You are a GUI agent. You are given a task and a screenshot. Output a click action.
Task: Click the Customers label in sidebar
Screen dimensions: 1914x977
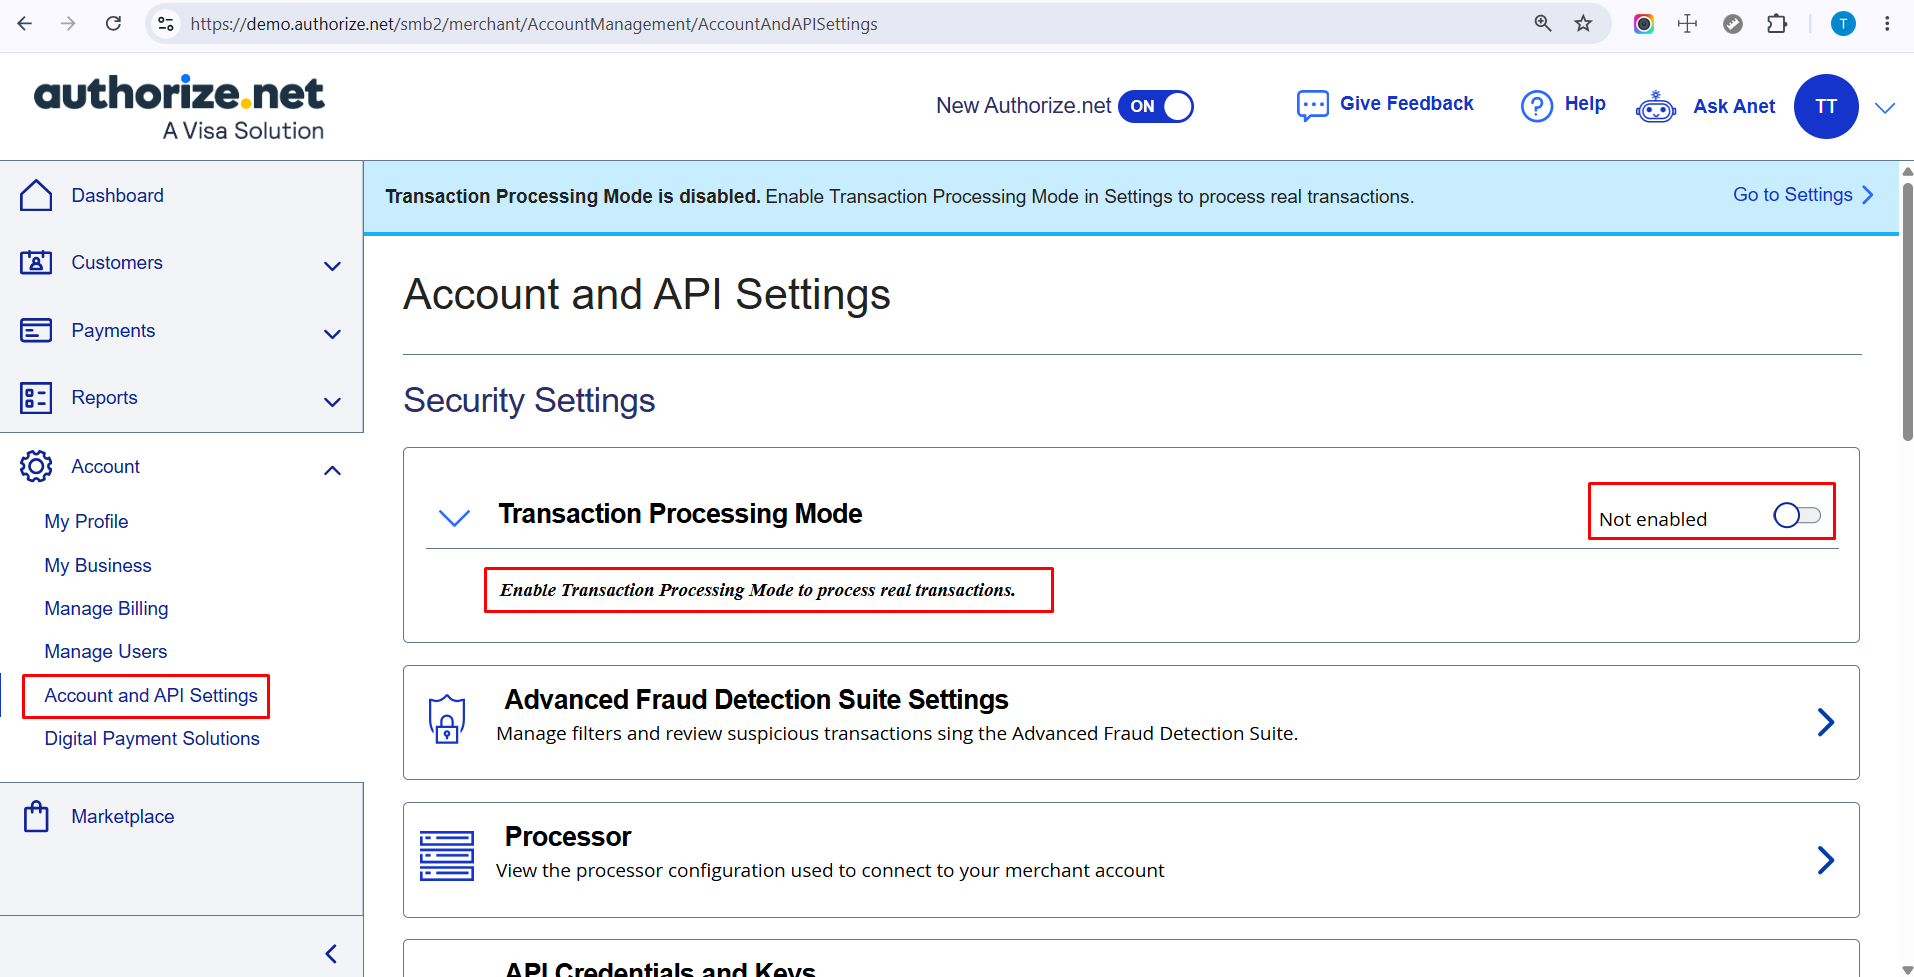117,262
